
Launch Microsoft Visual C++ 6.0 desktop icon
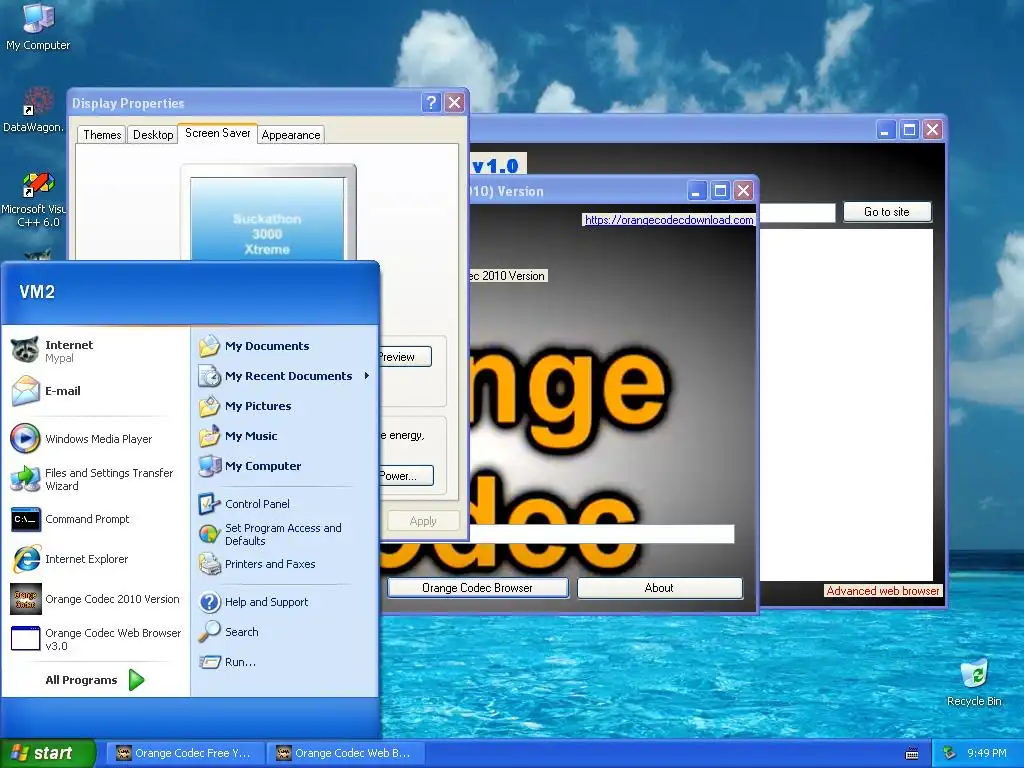[35, 199]
